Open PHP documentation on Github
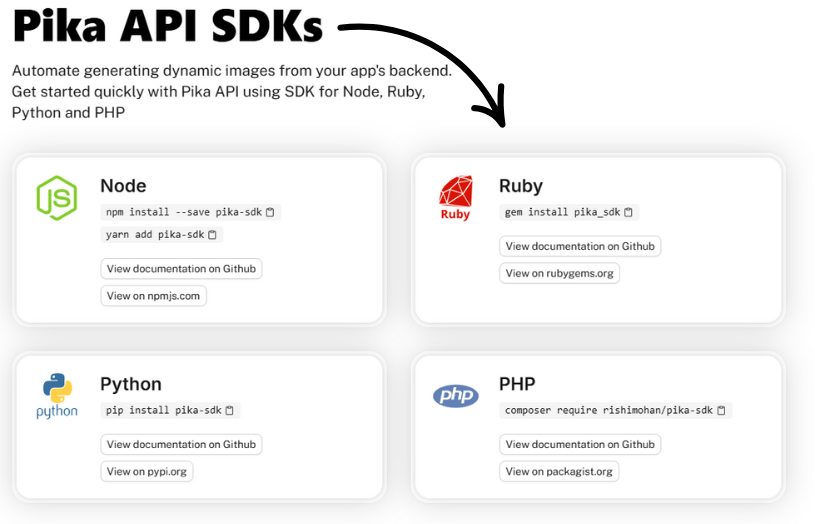The height and width of the screenshot is (524, 815). pyautogui.click(x=580, y=444)
